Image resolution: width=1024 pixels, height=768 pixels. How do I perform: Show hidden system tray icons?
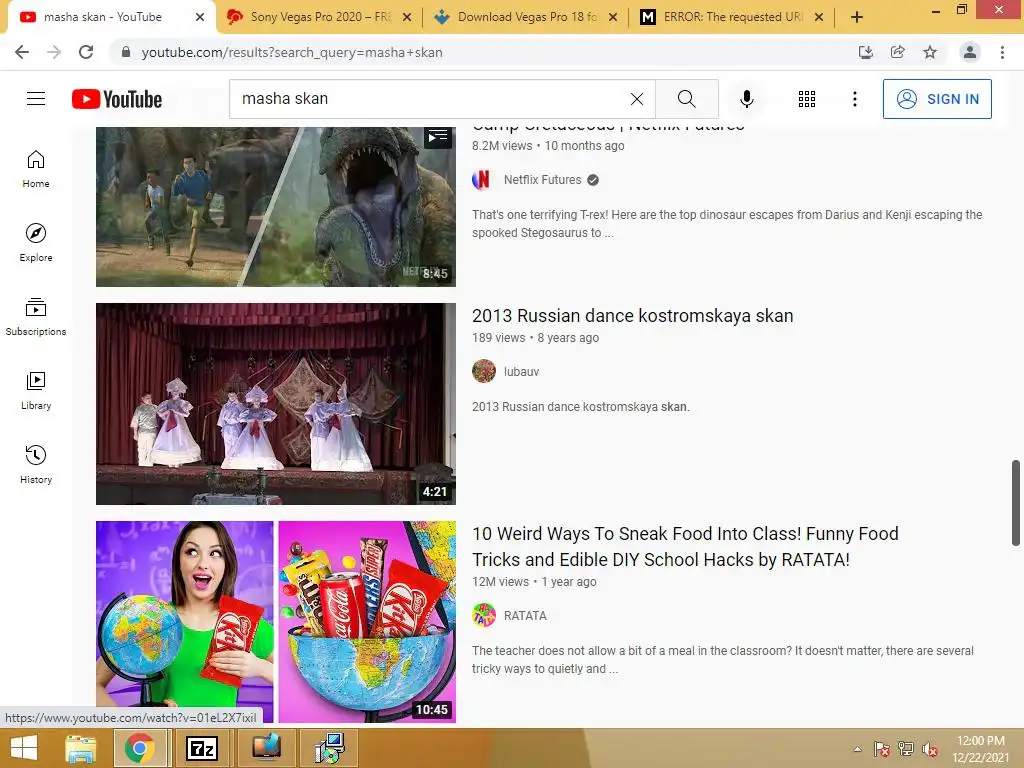tap(857, 750)
